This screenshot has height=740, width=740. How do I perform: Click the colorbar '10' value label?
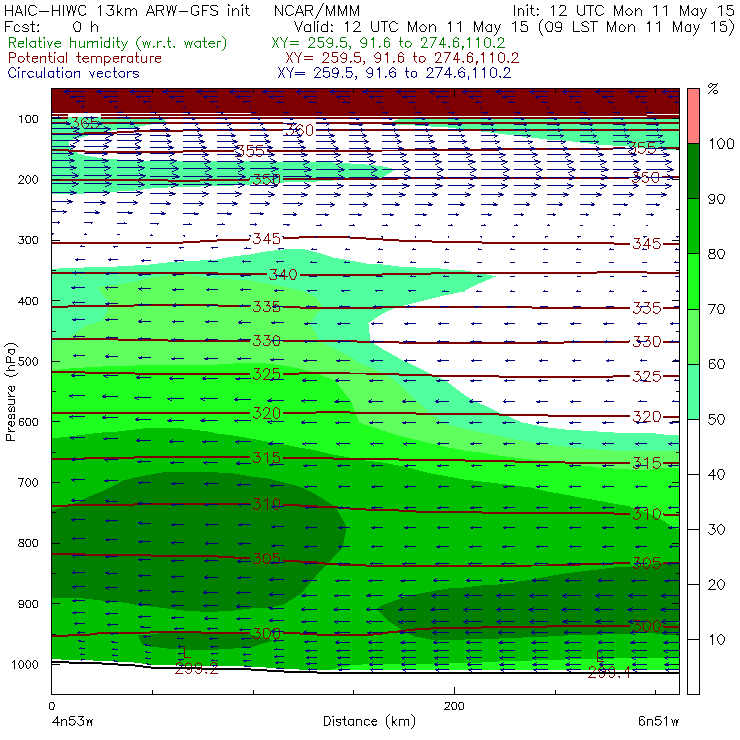point(716,640)
